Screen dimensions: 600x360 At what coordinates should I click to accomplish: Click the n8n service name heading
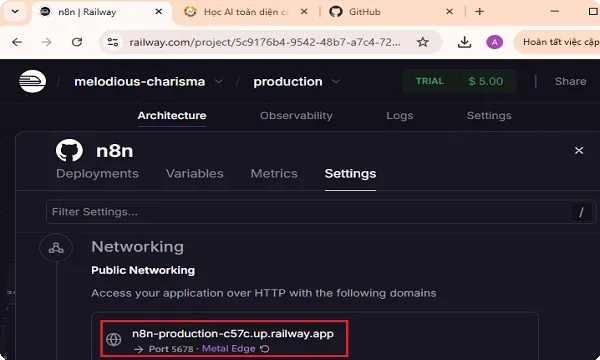pyautogui.click(x=114, y=151)
